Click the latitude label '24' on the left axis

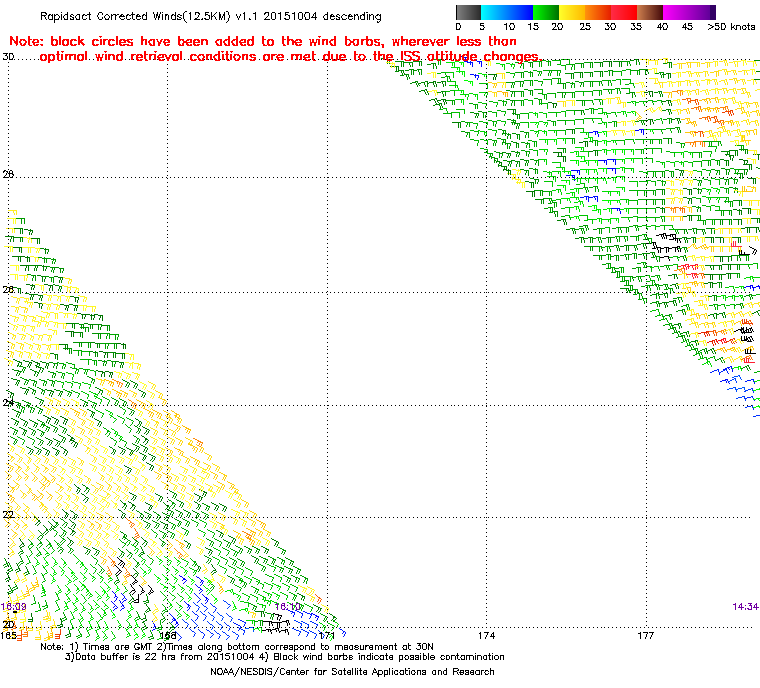8,402
